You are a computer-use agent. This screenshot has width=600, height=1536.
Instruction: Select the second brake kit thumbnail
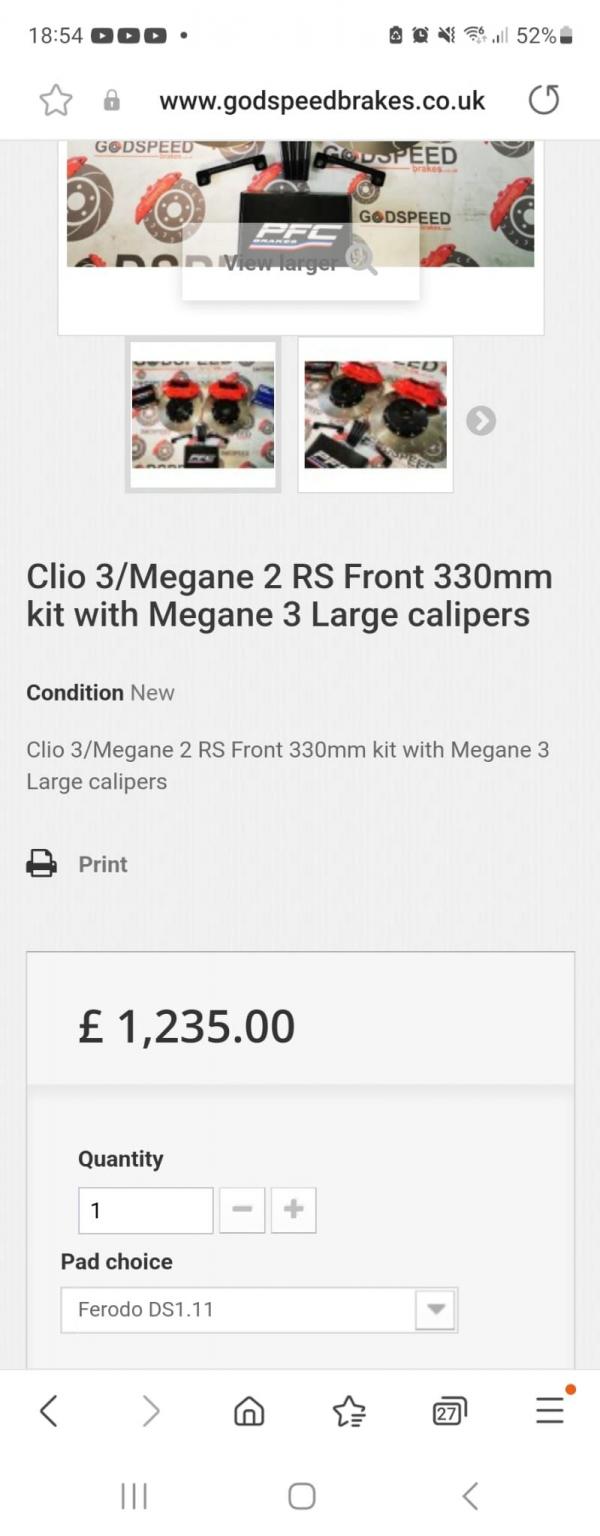(x=374, y=414)
